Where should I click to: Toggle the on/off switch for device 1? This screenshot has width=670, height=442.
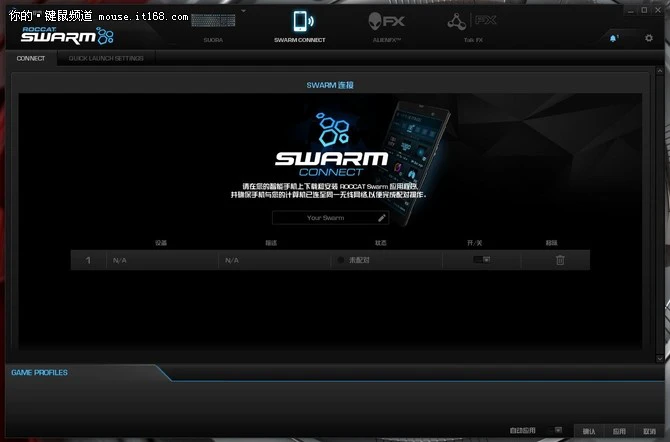(482, 260)
